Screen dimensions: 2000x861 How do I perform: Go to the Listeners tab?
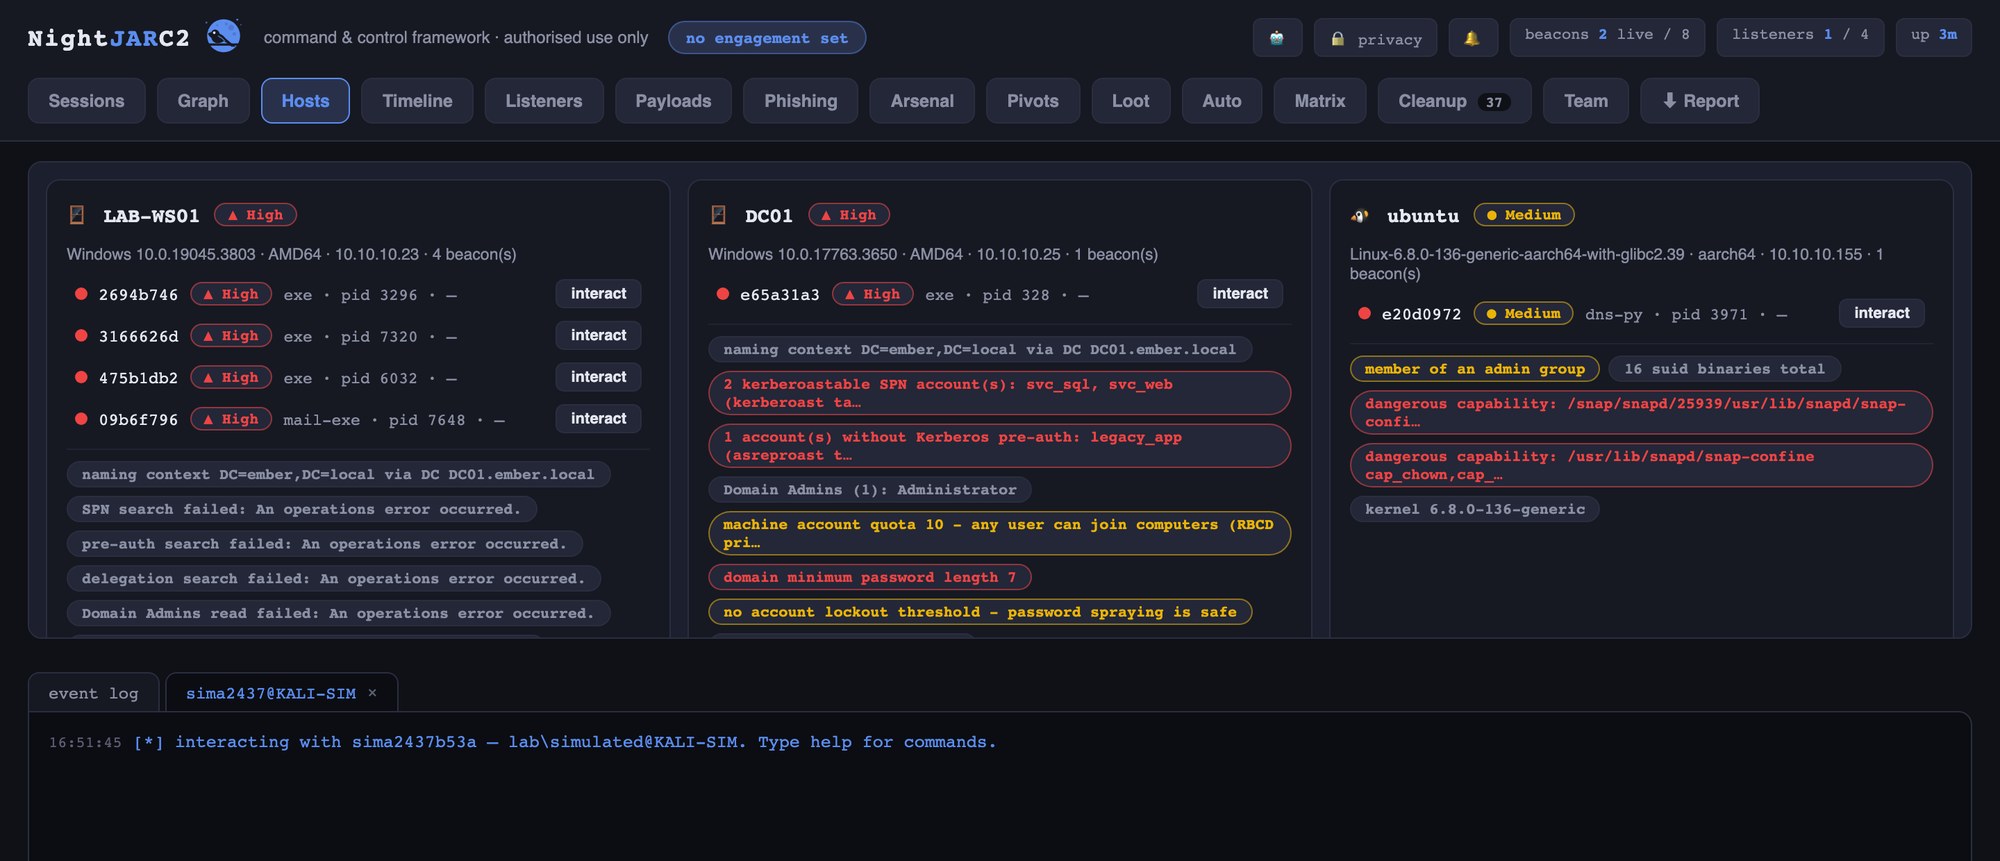544,101
